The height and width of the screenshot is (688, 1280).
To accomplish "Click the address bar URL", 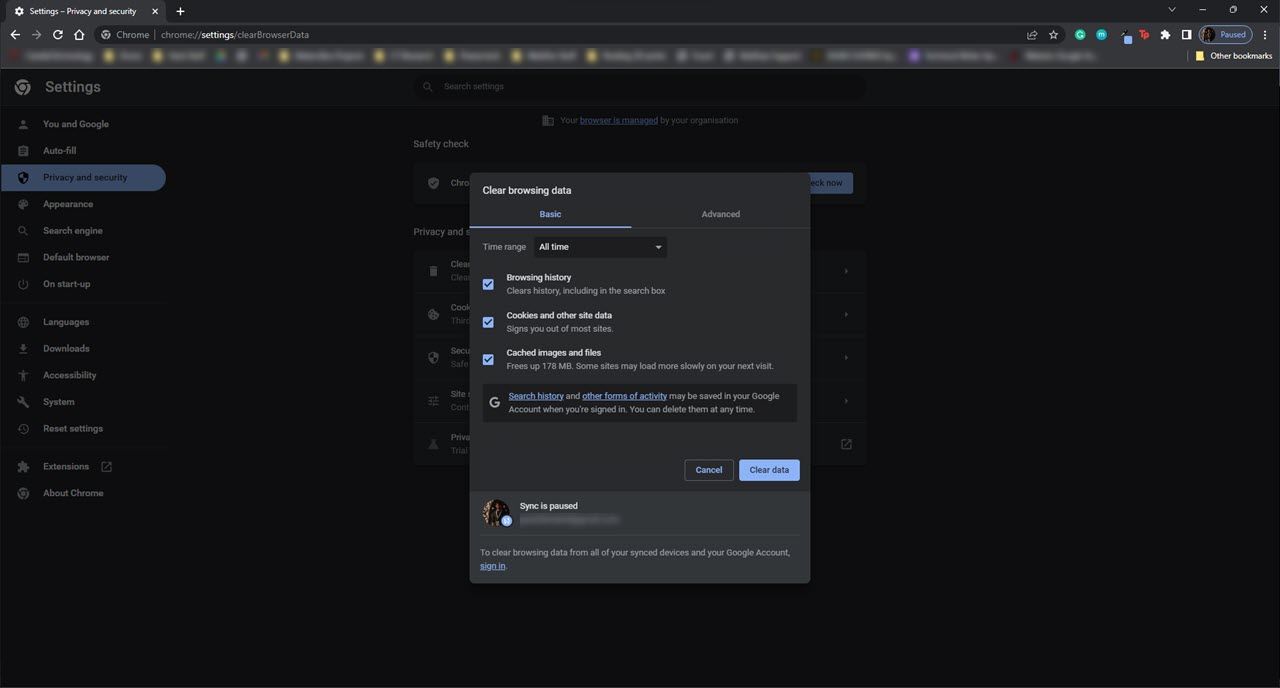I will (x=235, y=34).
